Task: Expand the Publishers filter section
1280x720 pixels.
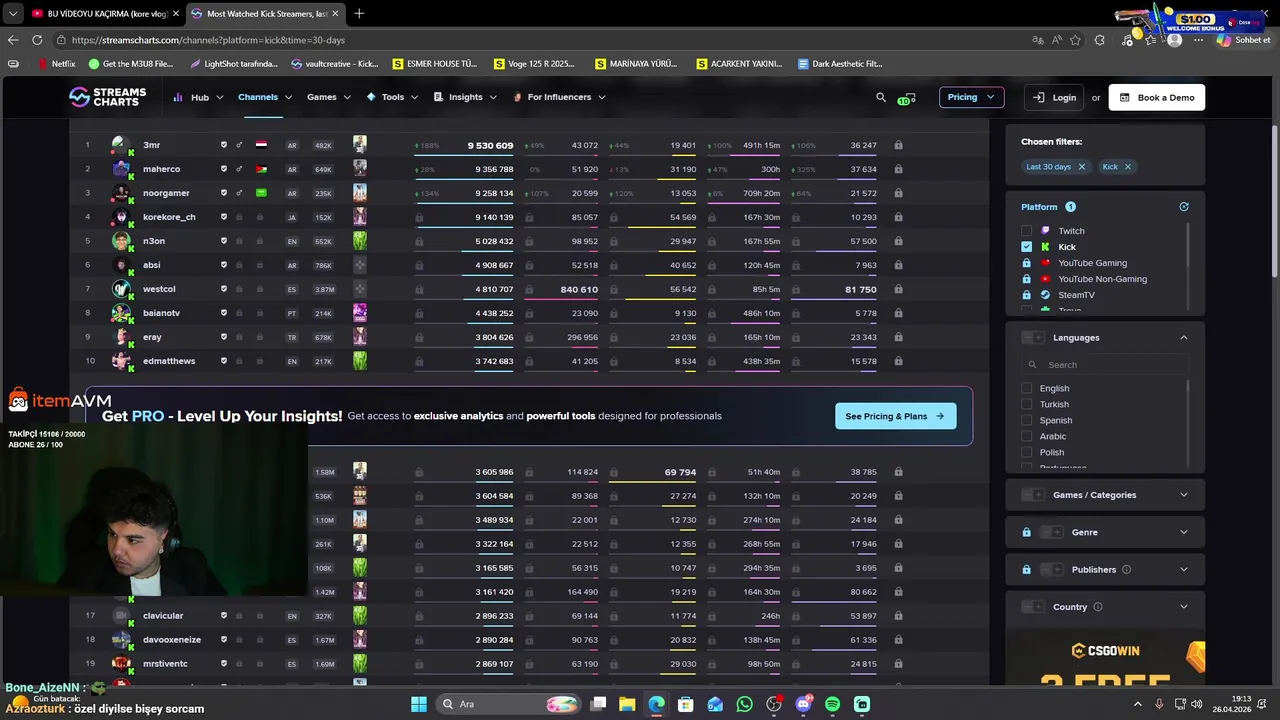Action: pos(1184,570)
